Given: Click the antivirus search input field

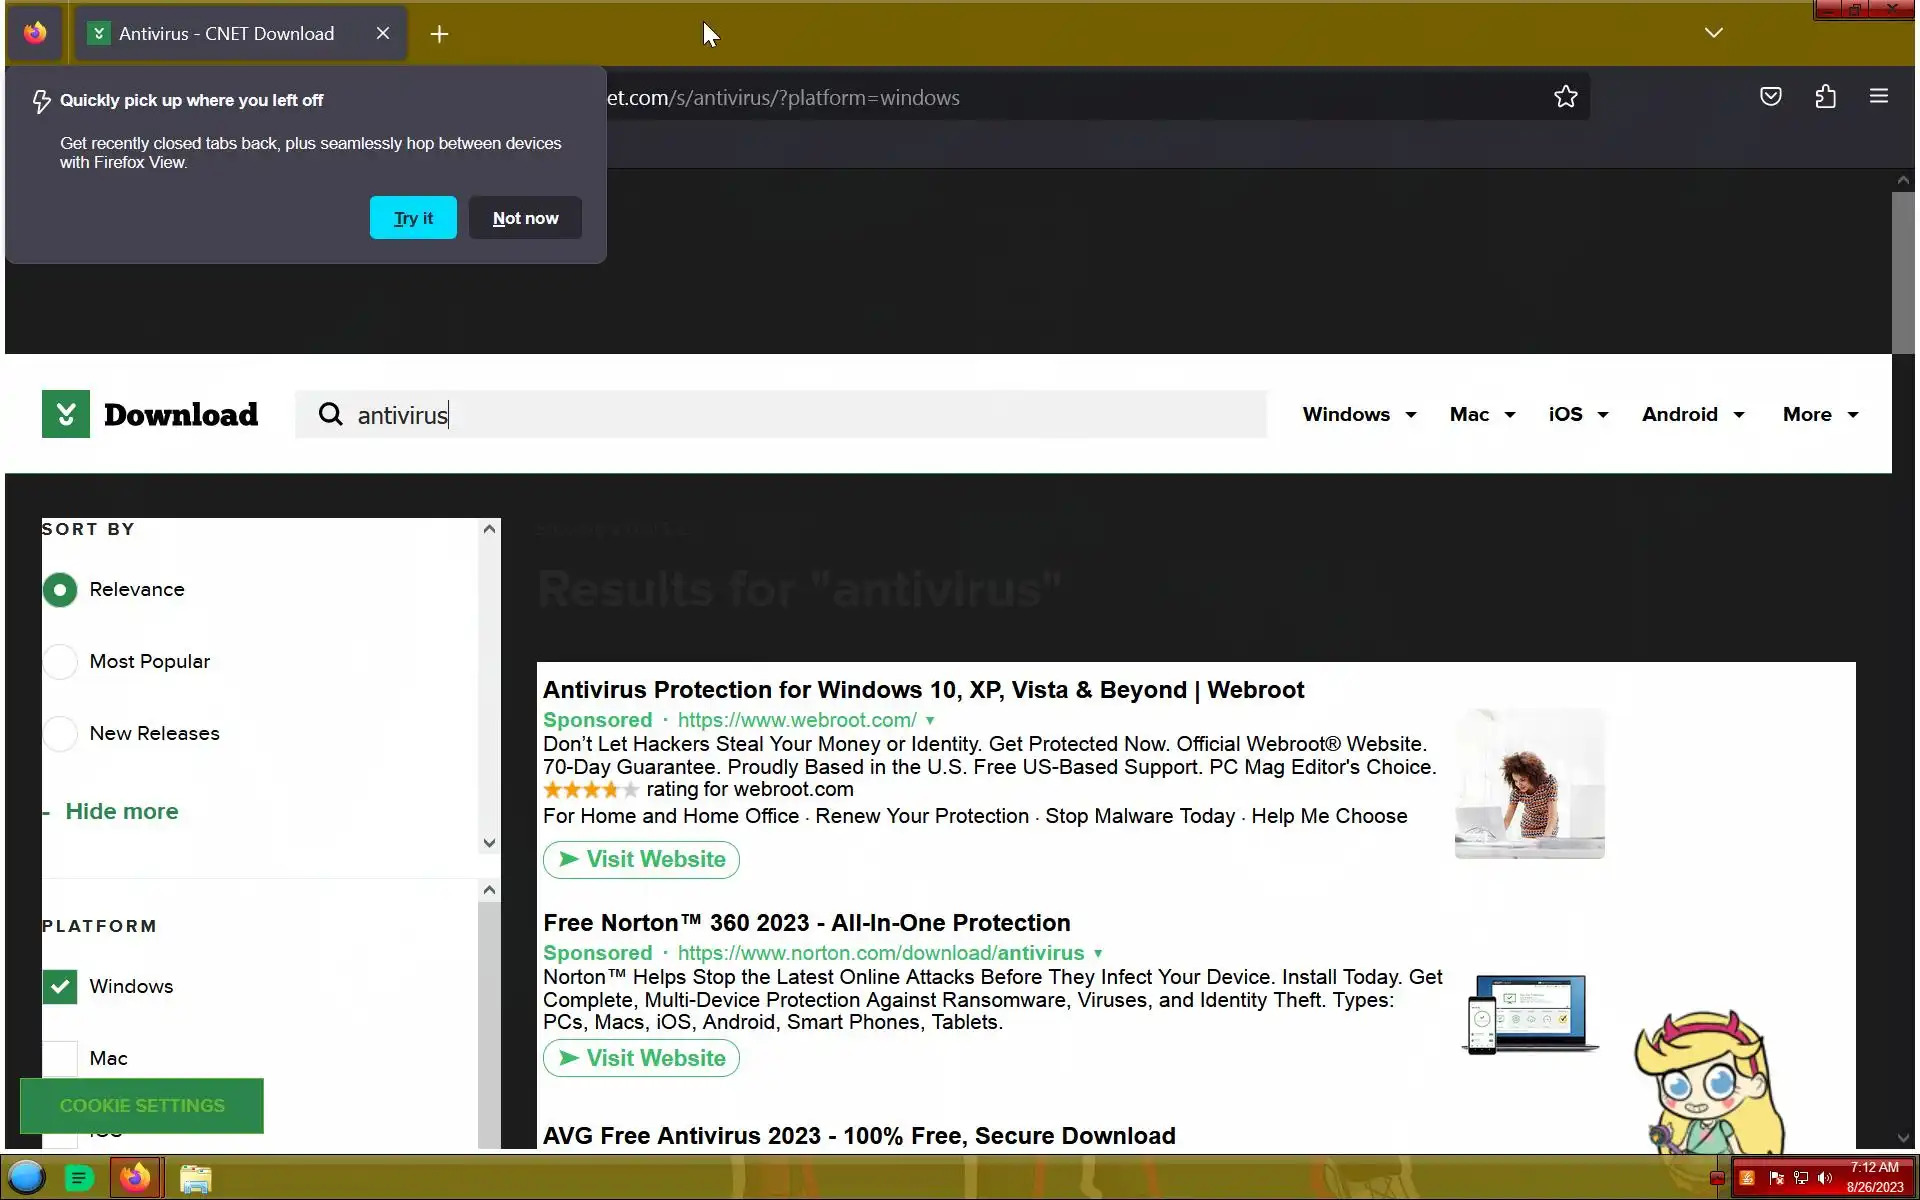Looking at the screenshot, I should pos(800,414).
